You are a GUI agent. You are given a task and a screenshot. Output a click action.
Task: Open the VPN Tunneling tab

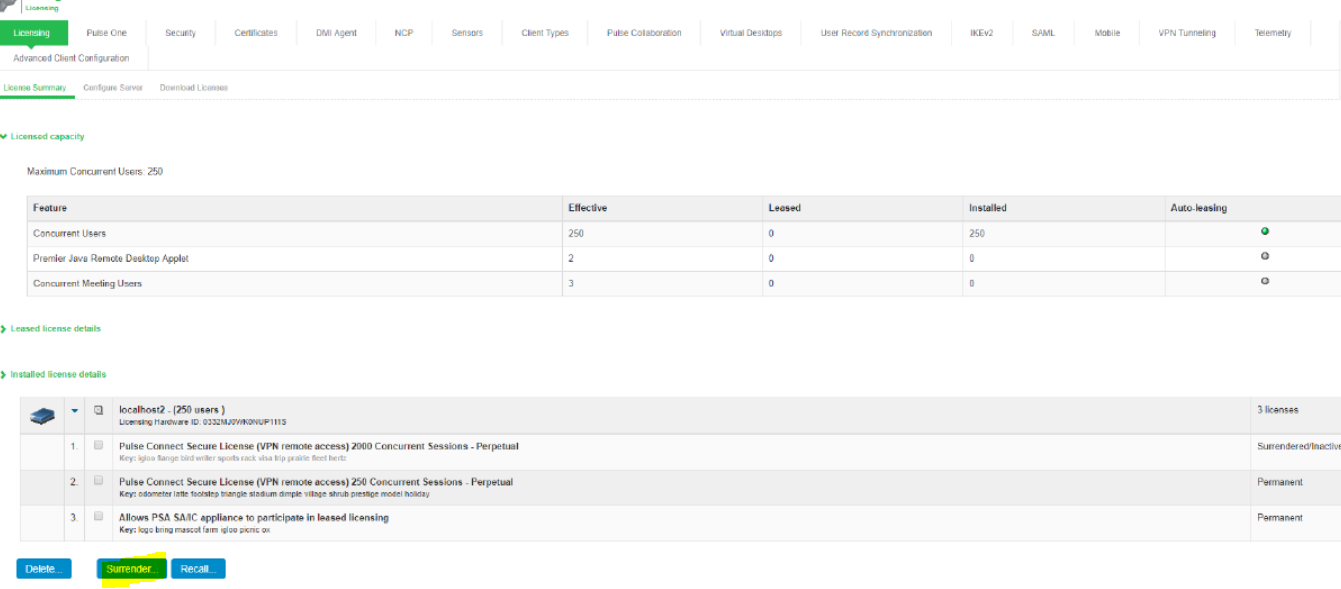point(1187,33)
